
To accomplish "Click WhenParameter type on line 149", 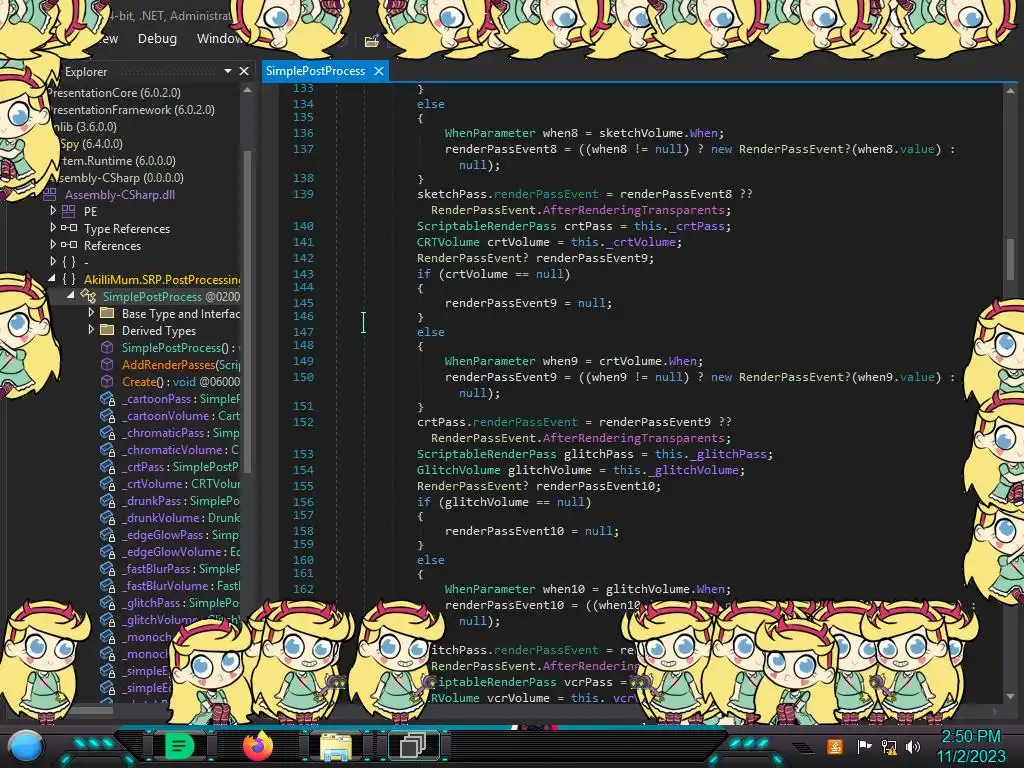I will pos(490,360).
